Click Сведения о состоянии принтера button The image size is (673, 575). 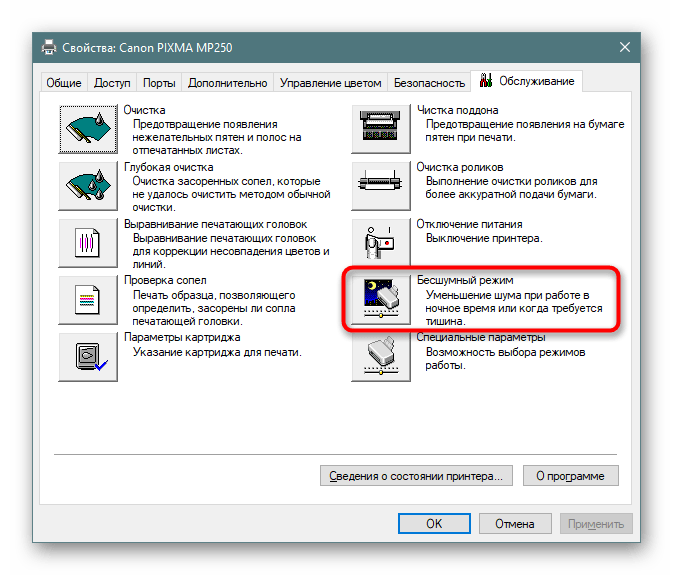click(416, 475)
